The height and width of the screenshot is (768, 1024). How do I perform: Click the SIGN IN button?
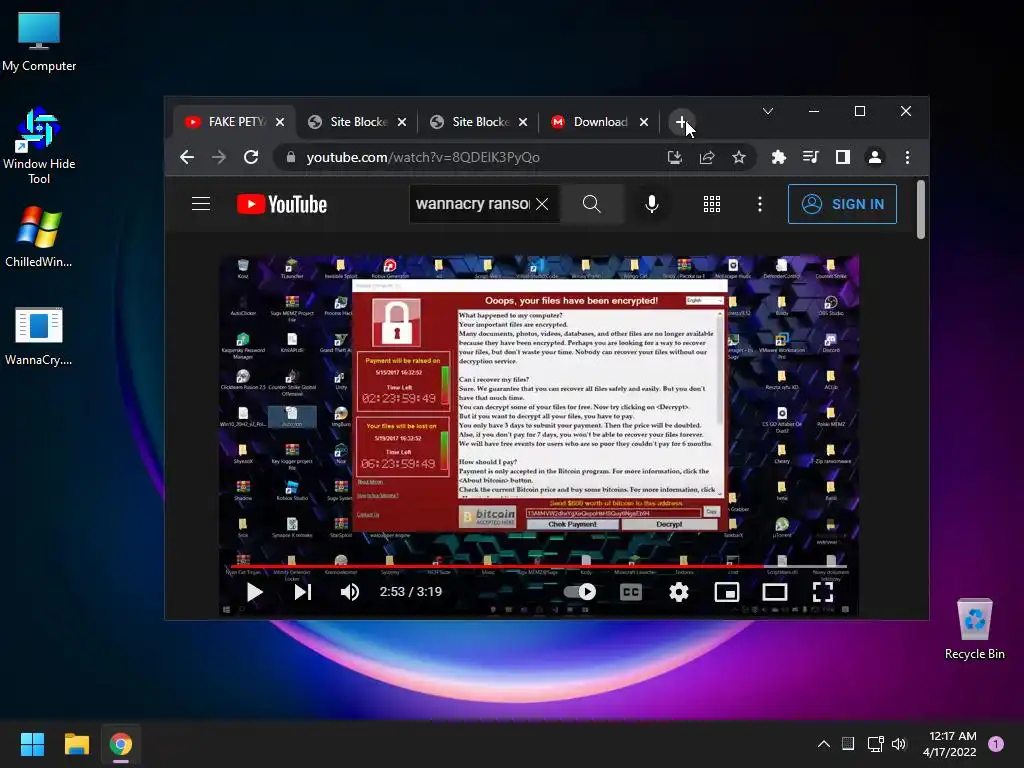point(842,204)
